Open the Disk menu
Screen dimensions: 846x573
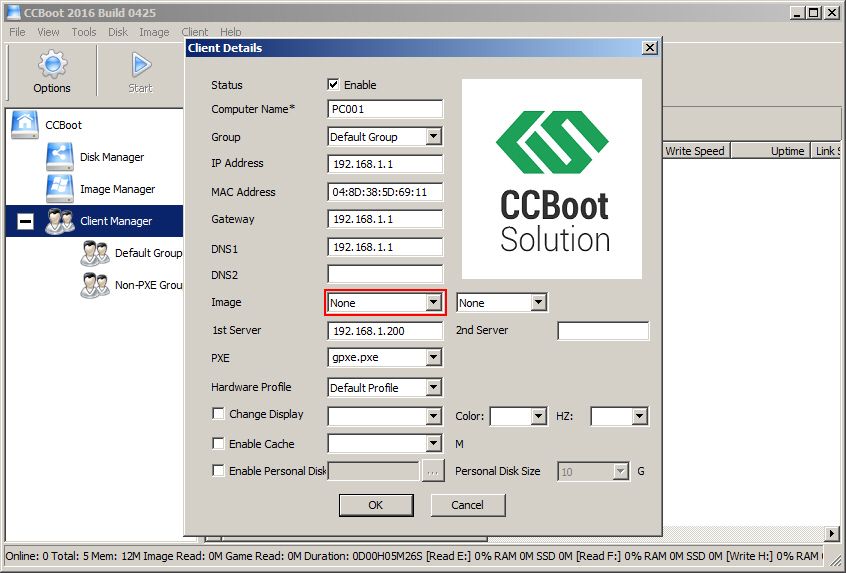(118, 32)
